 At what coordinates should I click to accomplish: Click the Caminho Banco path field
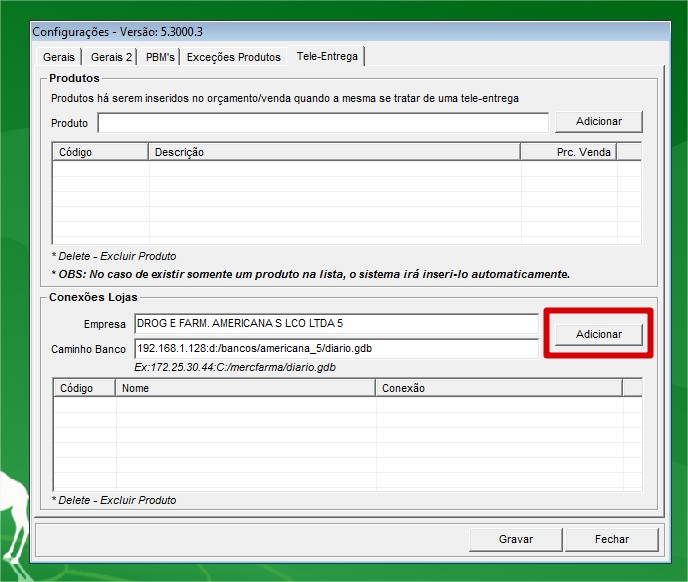[336, 349]
